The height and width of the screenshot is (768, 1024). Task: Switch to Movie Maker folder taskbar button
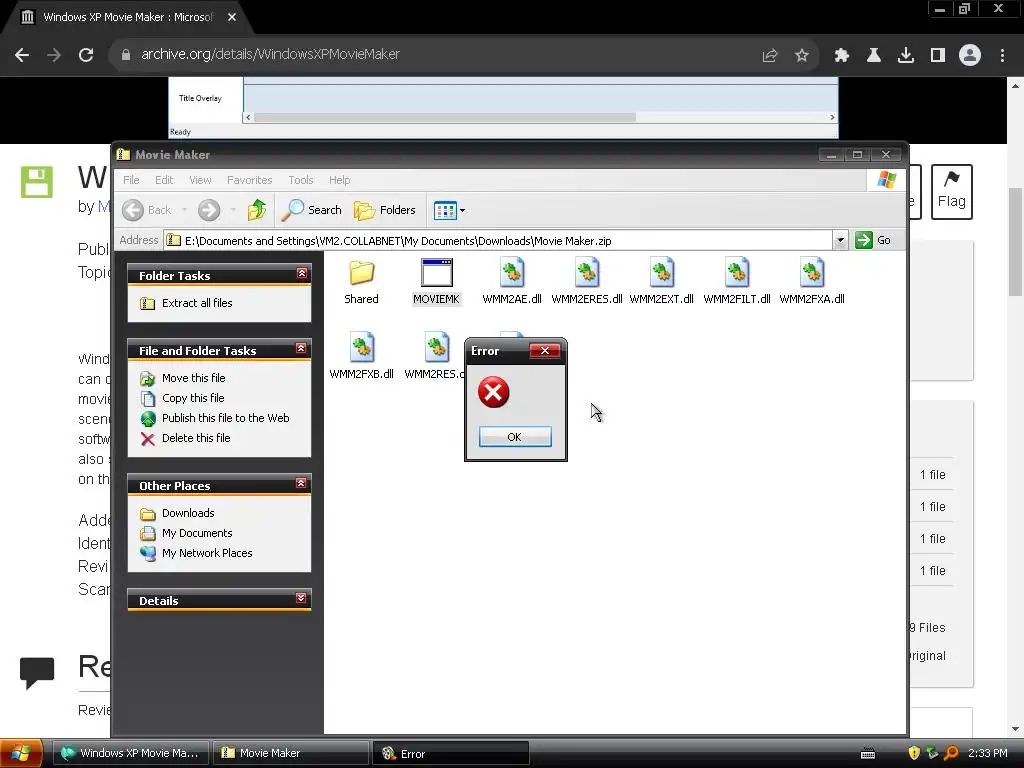(291, 753)
